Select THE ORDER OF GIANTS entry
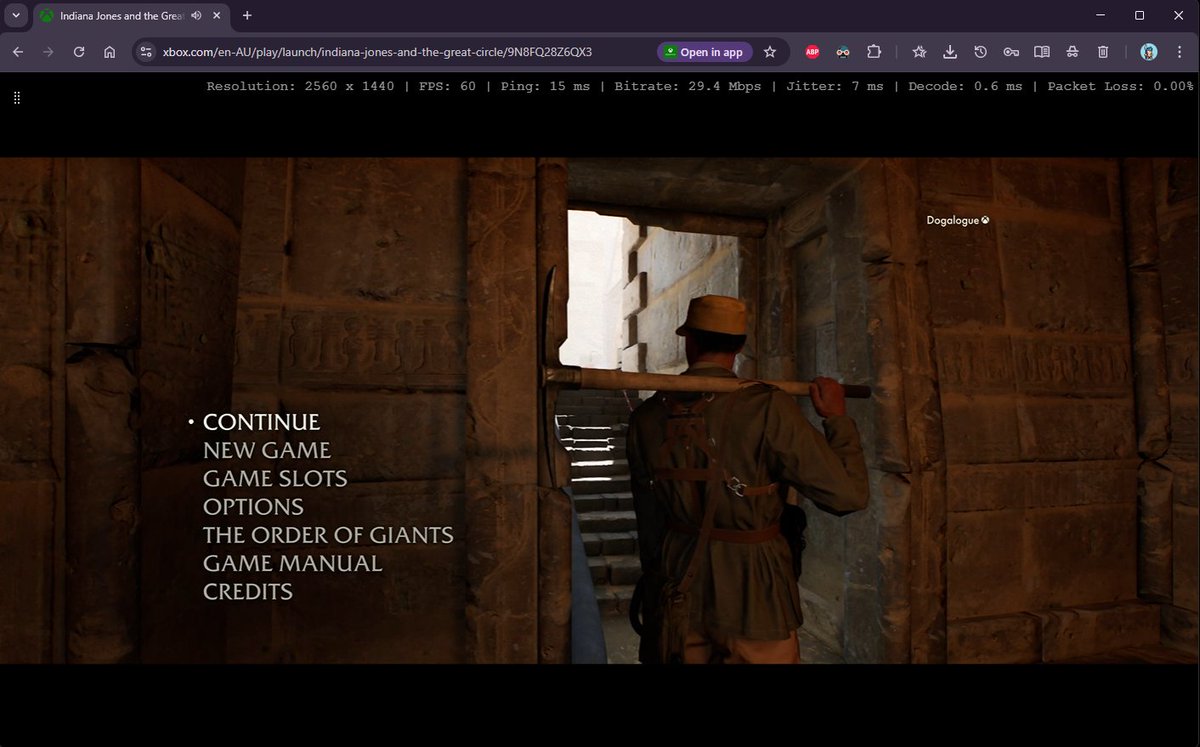This screenshot has width=1200, height=747. coord(328,535)
